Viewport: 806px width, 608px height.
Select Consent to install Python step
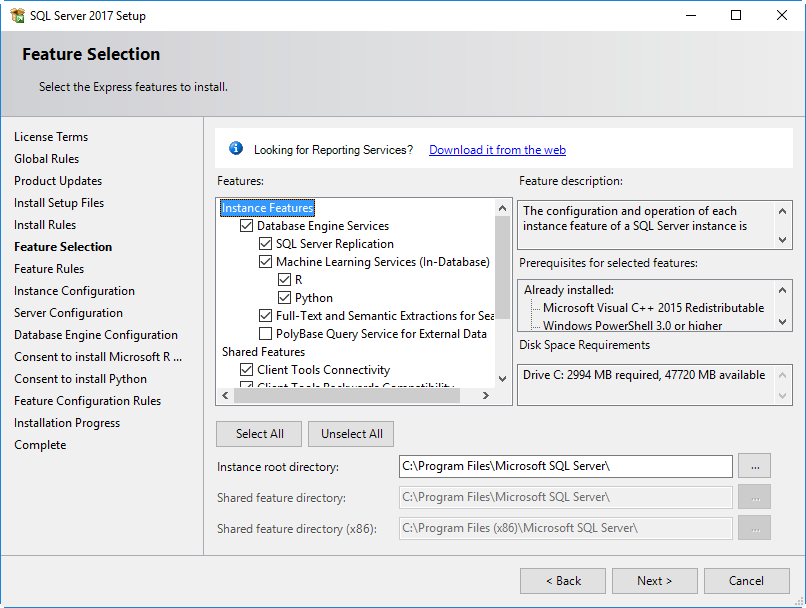(x=80, y=379)
